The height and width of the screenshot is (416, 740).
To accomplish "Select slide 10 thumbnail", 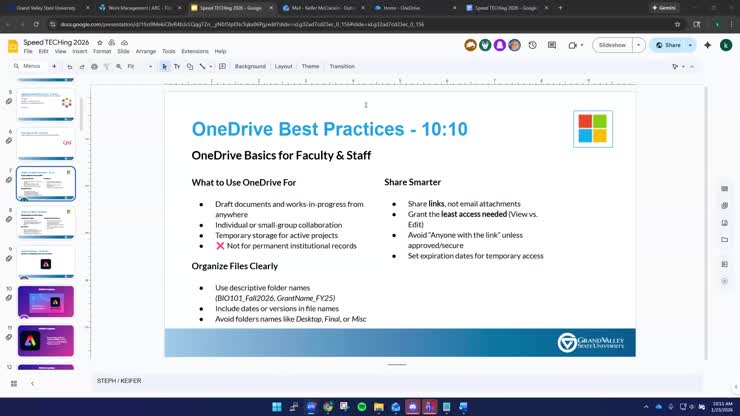I will (x=46, y=301).
